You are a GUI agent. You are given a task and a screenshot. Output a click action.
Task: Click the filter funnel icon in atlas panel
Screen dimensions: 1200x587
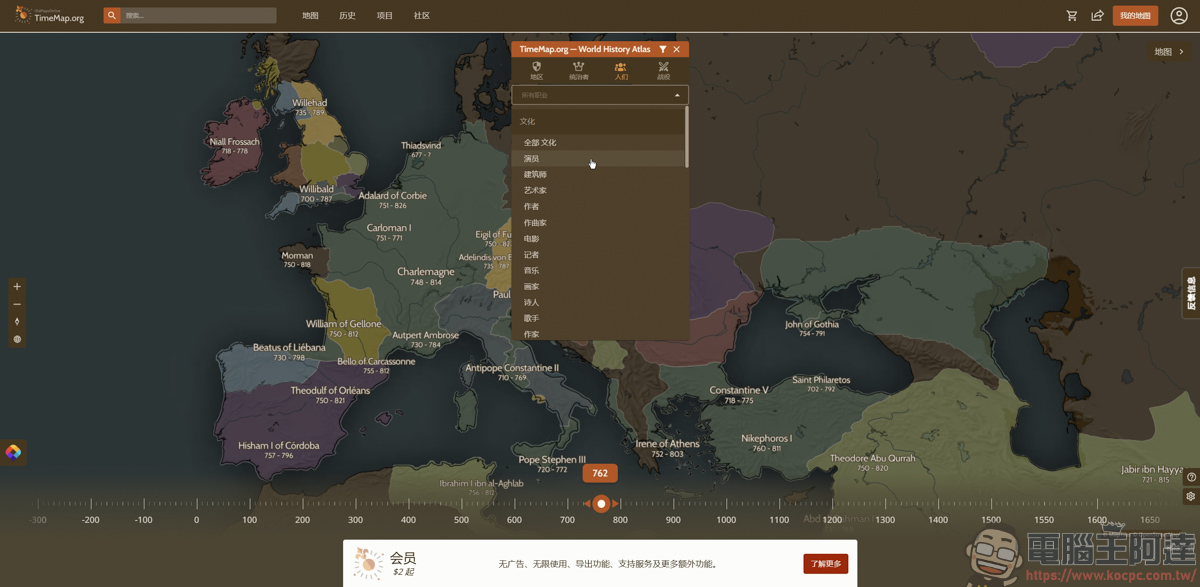tap(663, 49)
